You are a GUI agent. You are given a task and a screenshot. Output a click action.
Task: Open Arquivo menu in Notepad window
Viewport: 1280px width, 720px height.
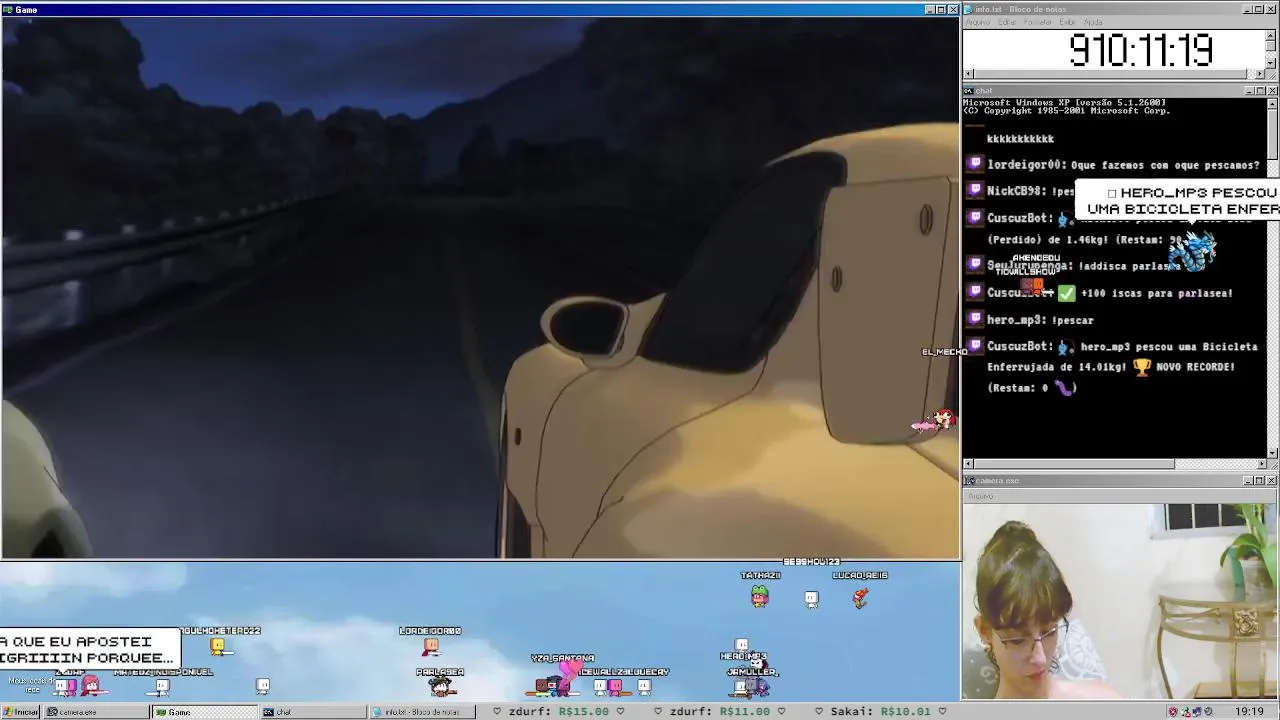click(977, 22)
